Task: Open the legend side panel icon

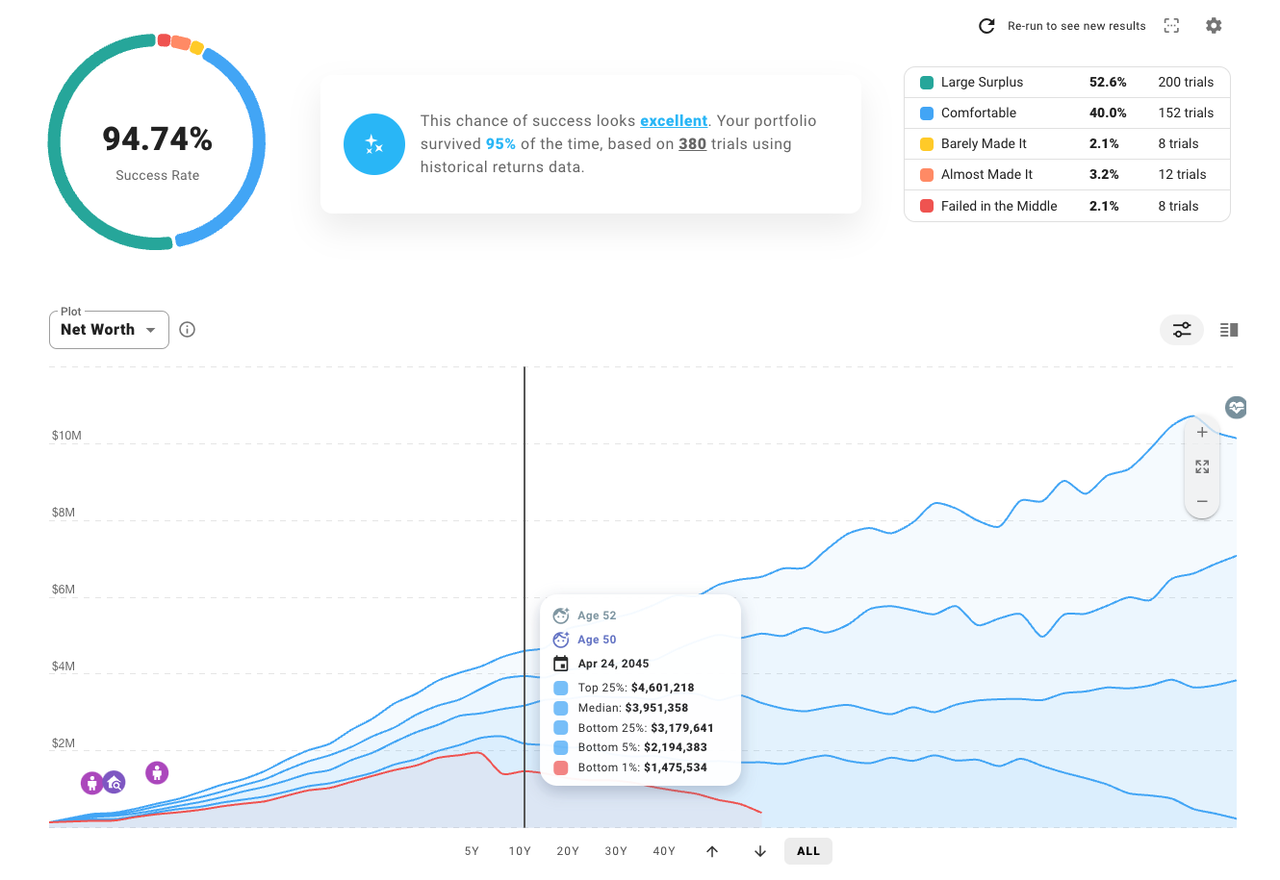Action: [x=1228, y=329]
